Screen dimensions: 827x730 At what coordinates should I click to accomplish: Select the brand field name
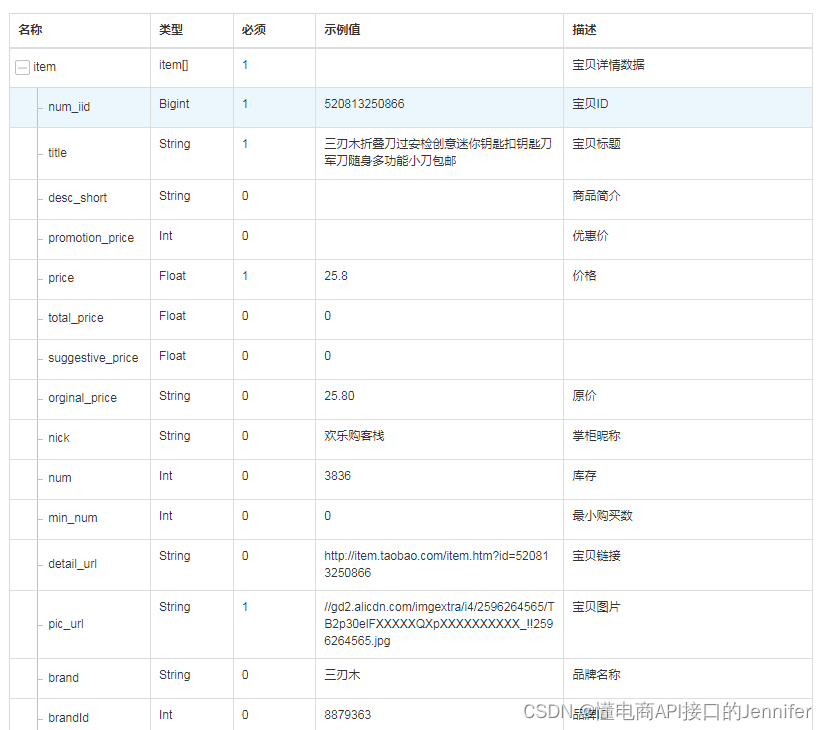pos(63,678)
